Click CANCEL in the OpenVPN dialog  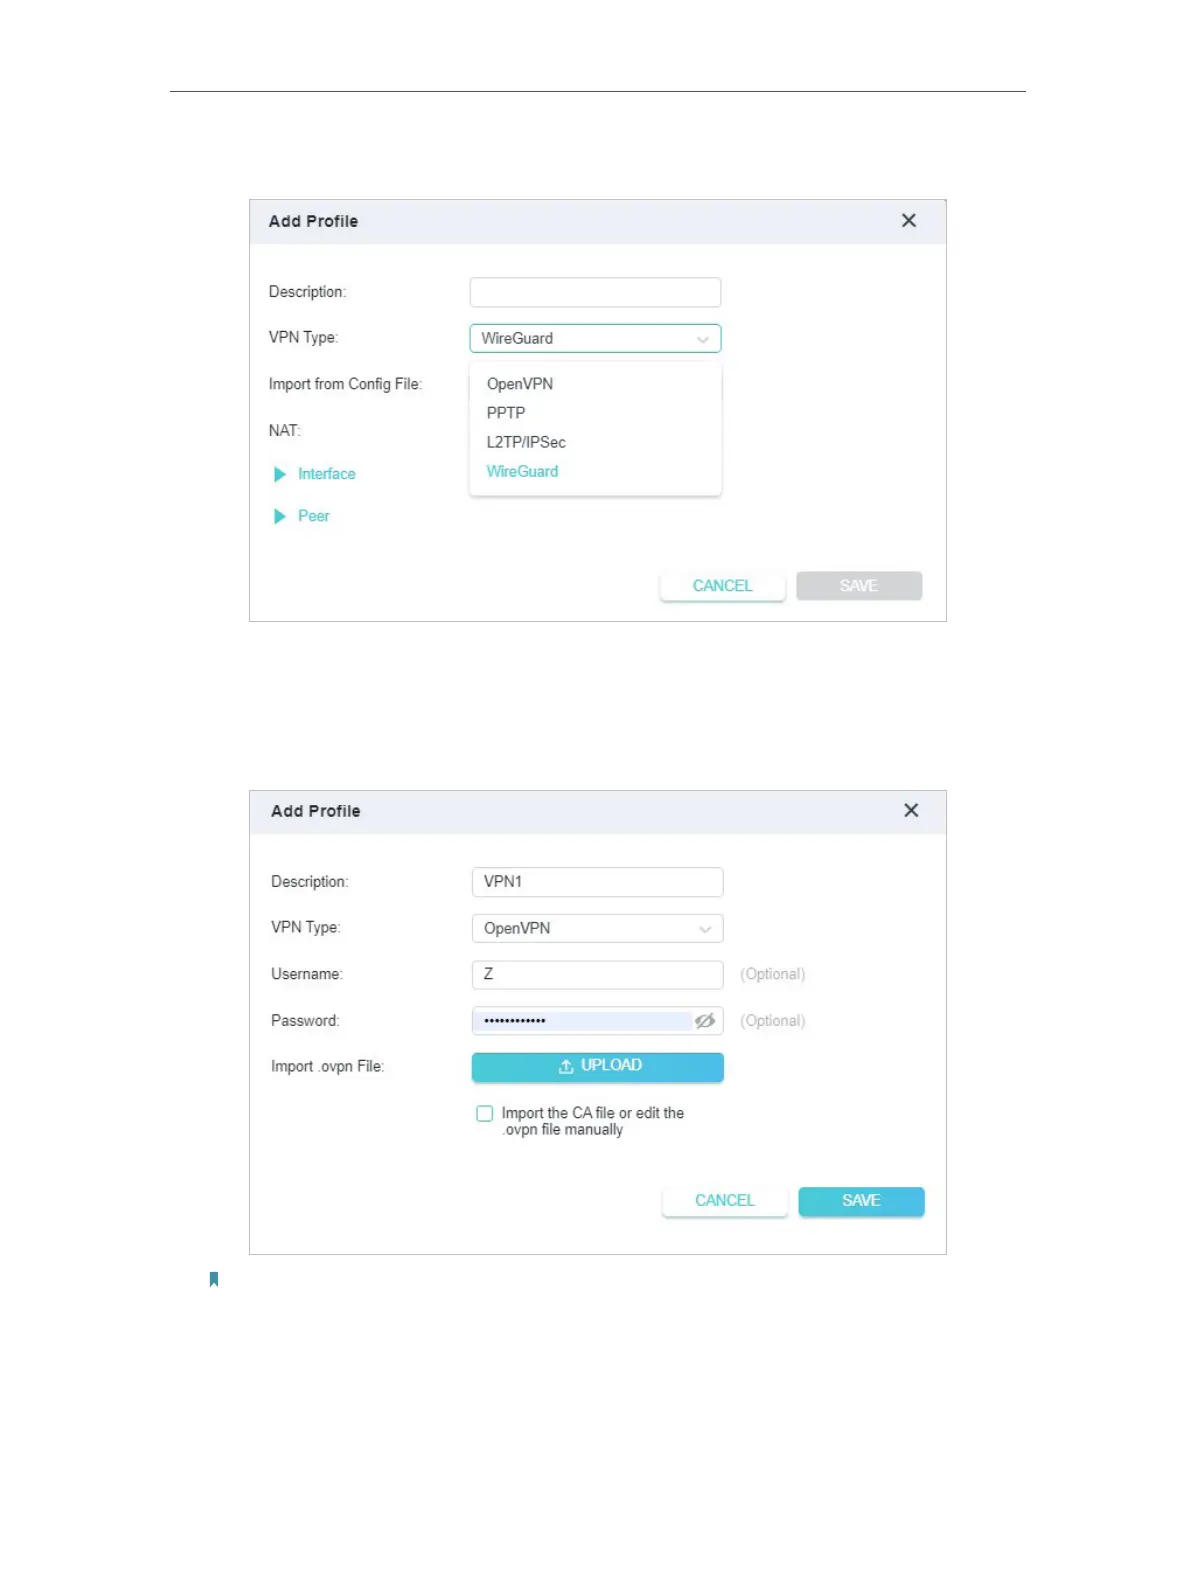tap(724, 1201)
